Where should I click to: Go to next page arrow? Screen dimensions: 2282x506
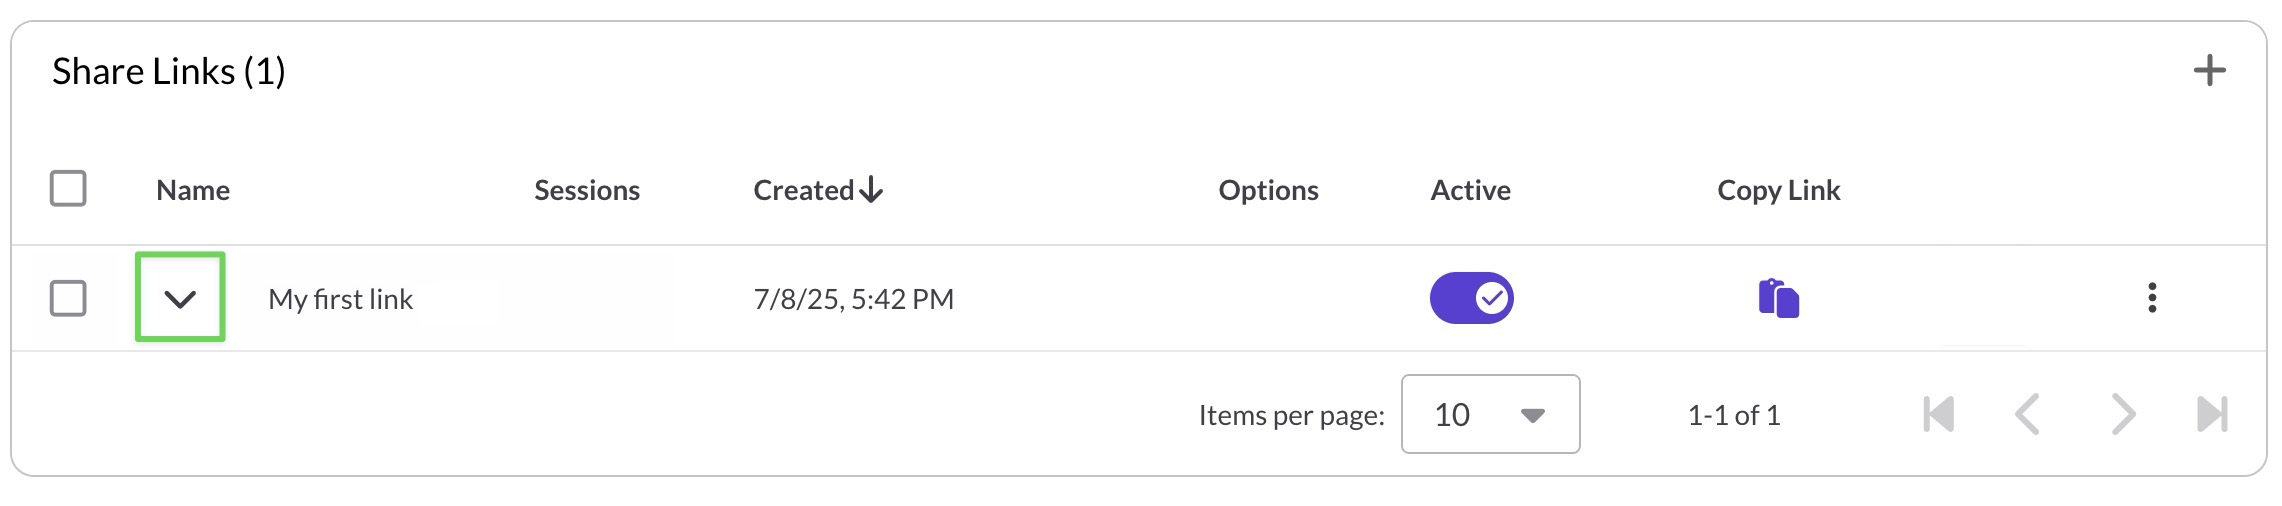2122,414
